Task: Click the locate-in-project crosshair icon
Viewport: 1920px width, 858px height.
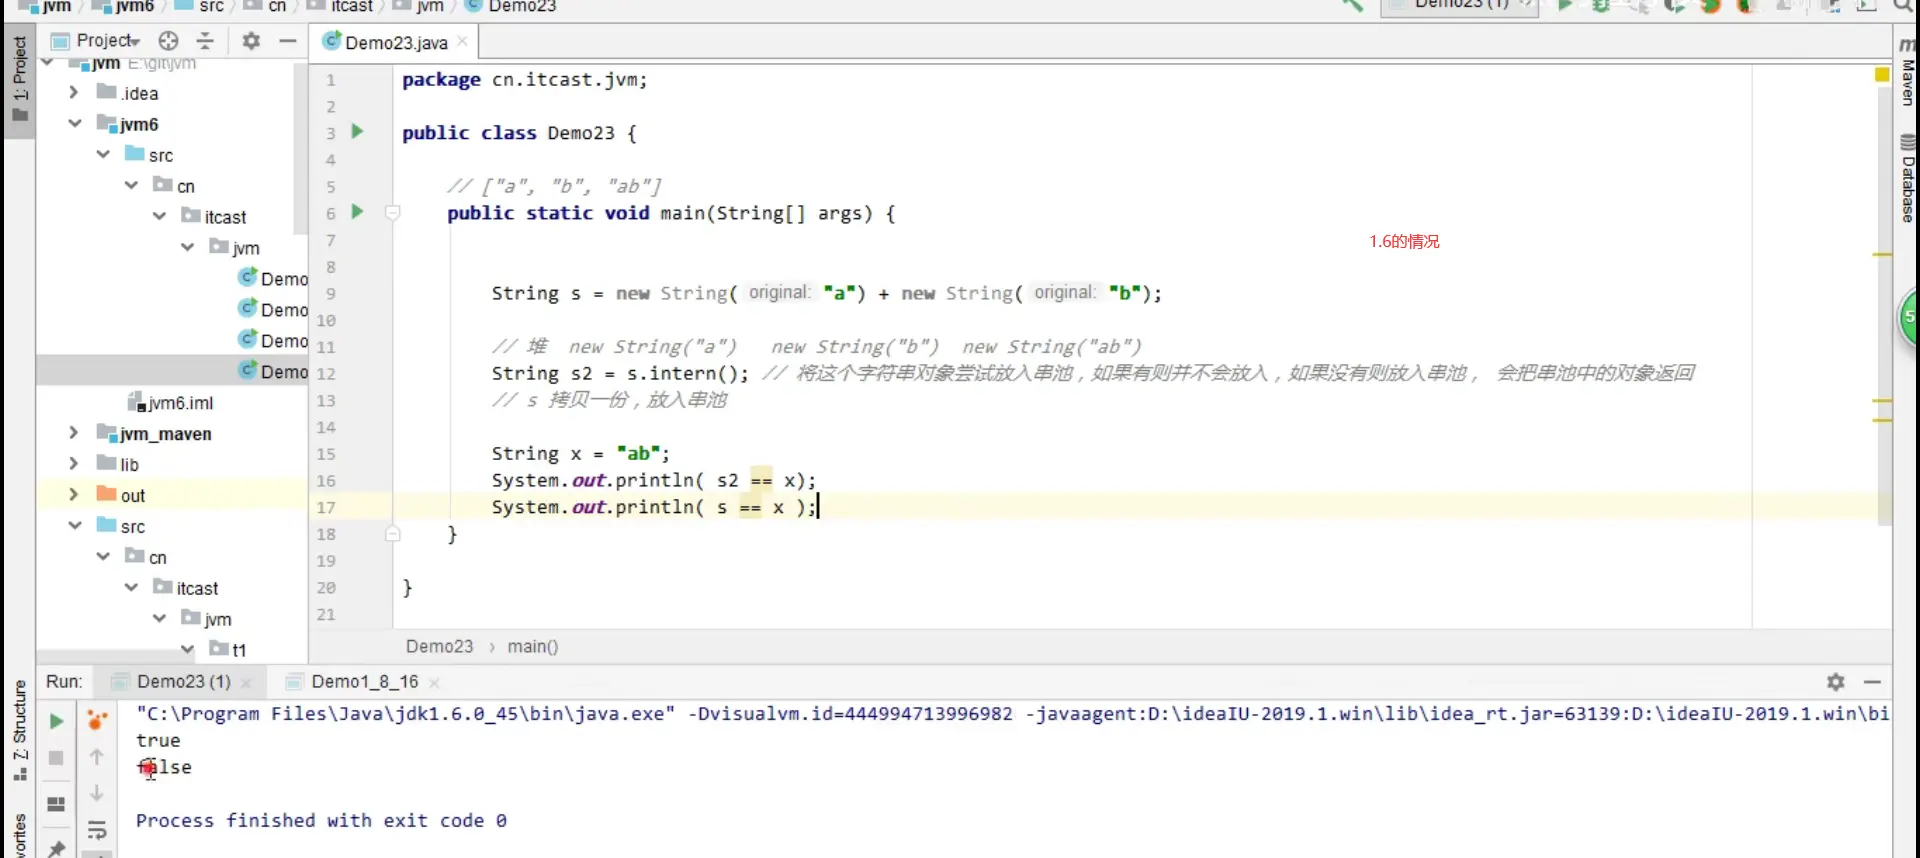Action: (x=168, y=41)
